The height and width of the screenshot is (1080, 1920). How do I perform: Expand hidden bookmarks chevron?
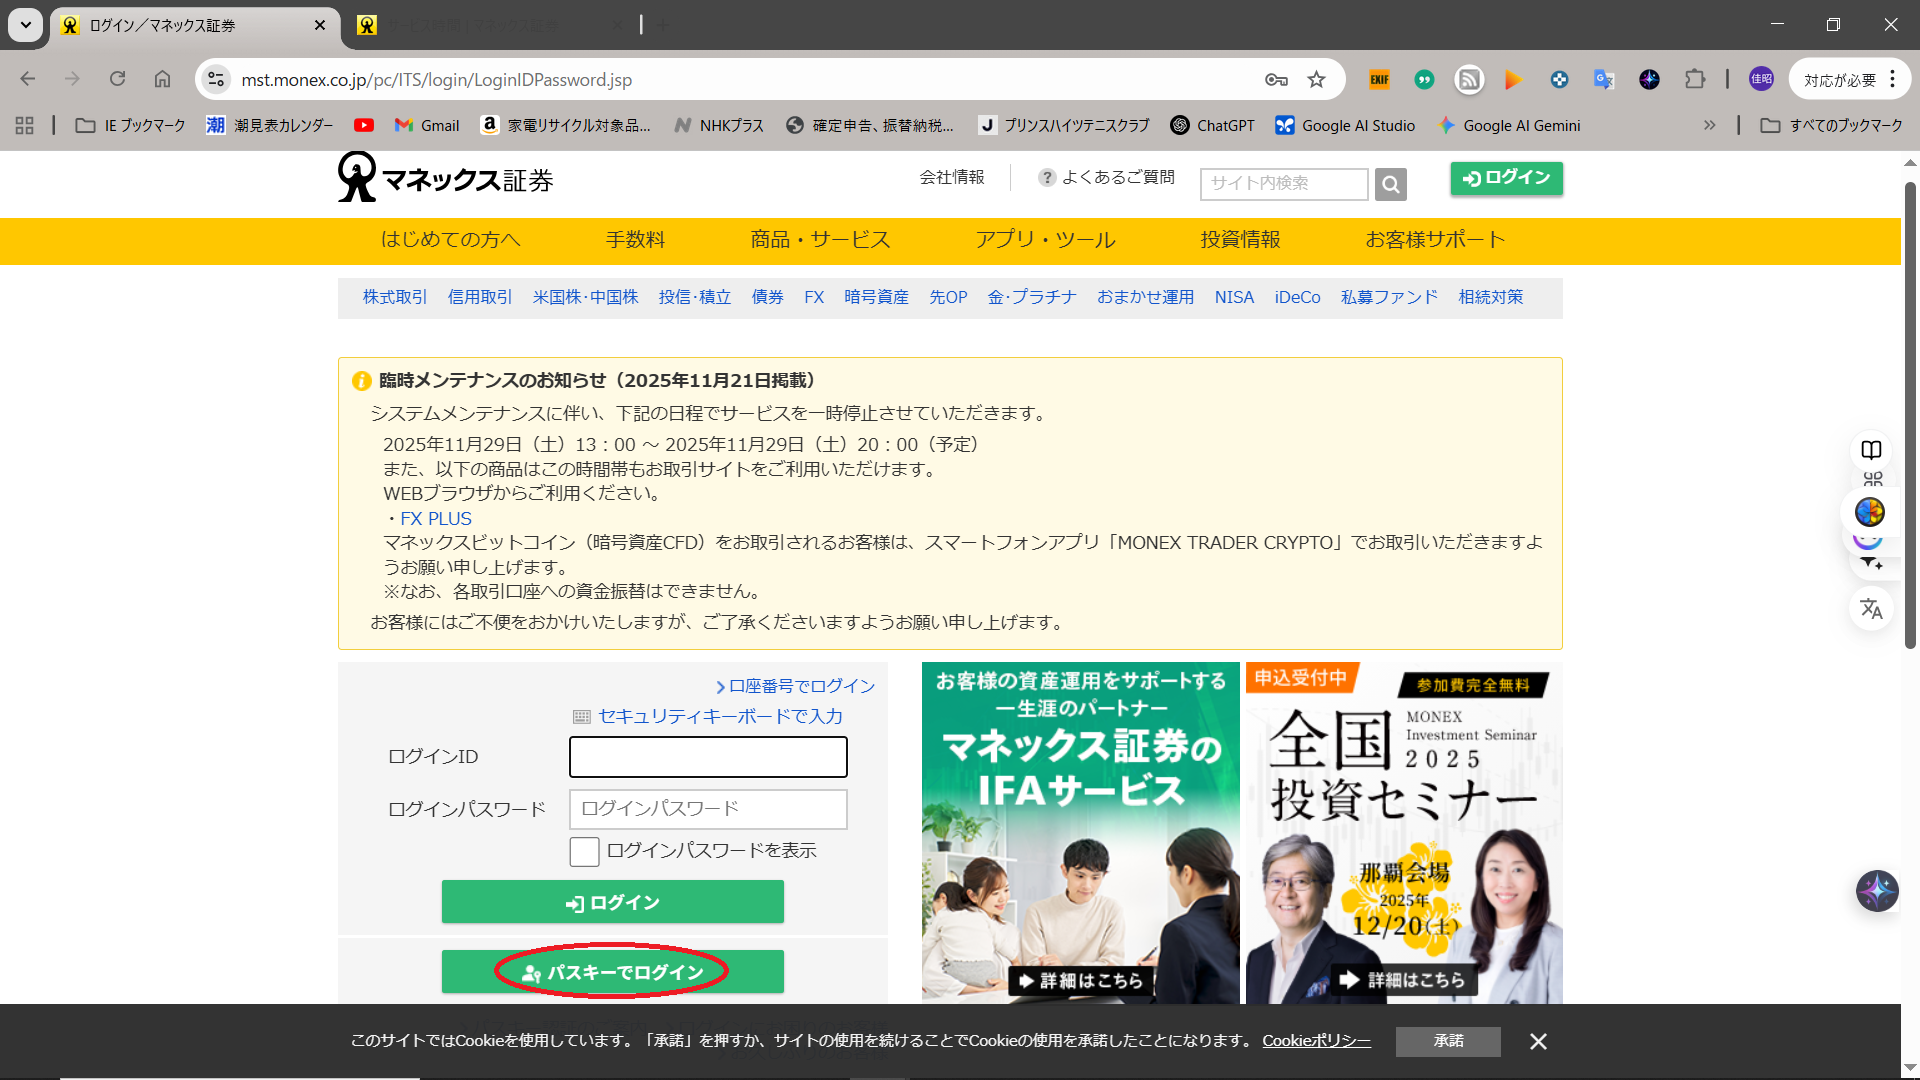click(1709, 126)
